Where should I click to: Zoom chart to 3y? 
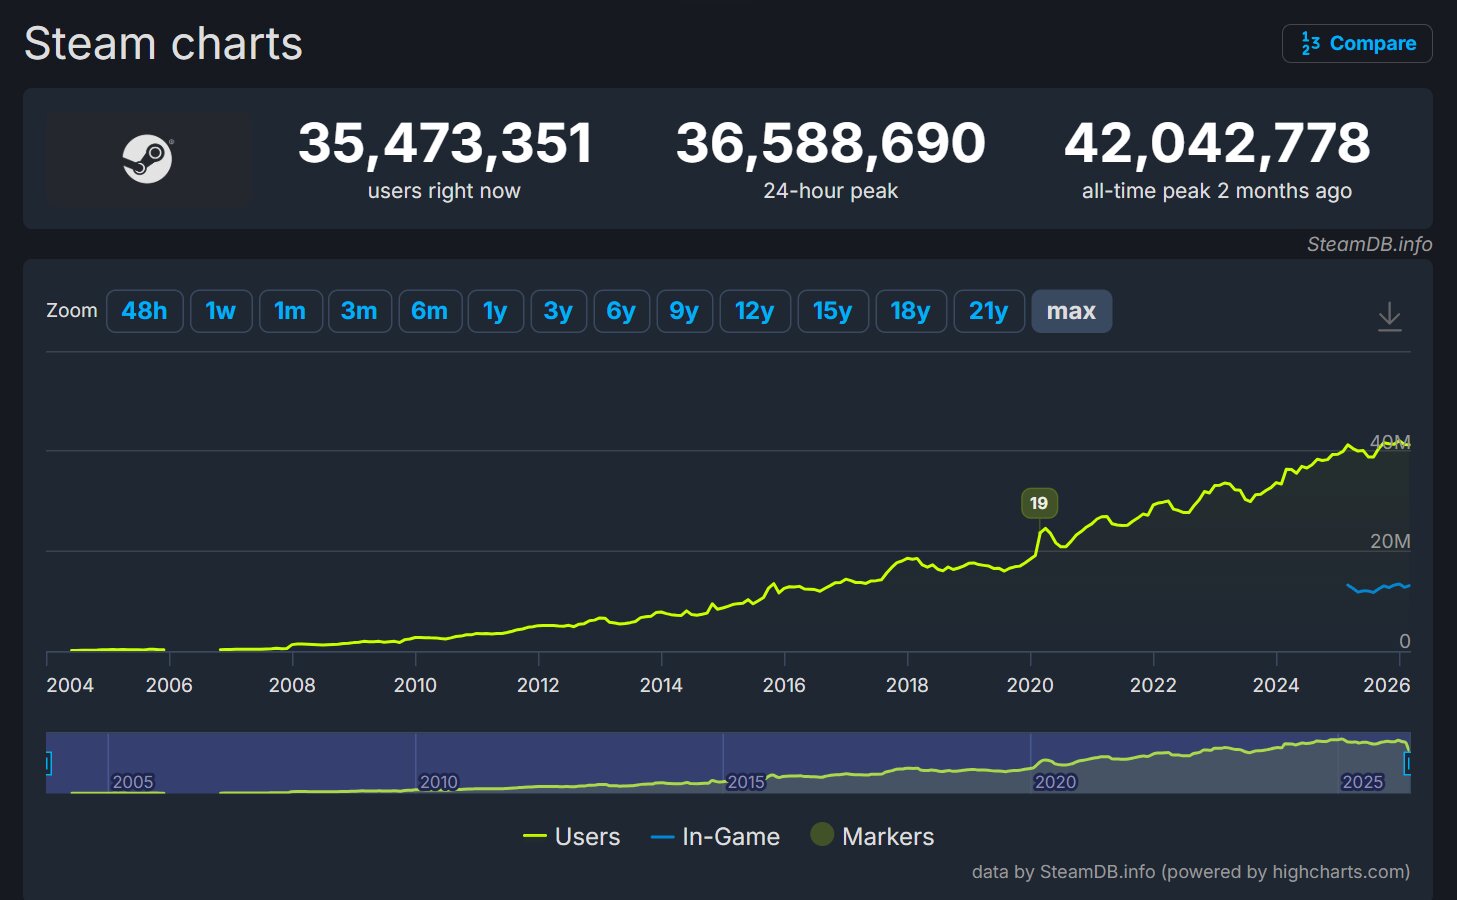[x=558, y=311]
